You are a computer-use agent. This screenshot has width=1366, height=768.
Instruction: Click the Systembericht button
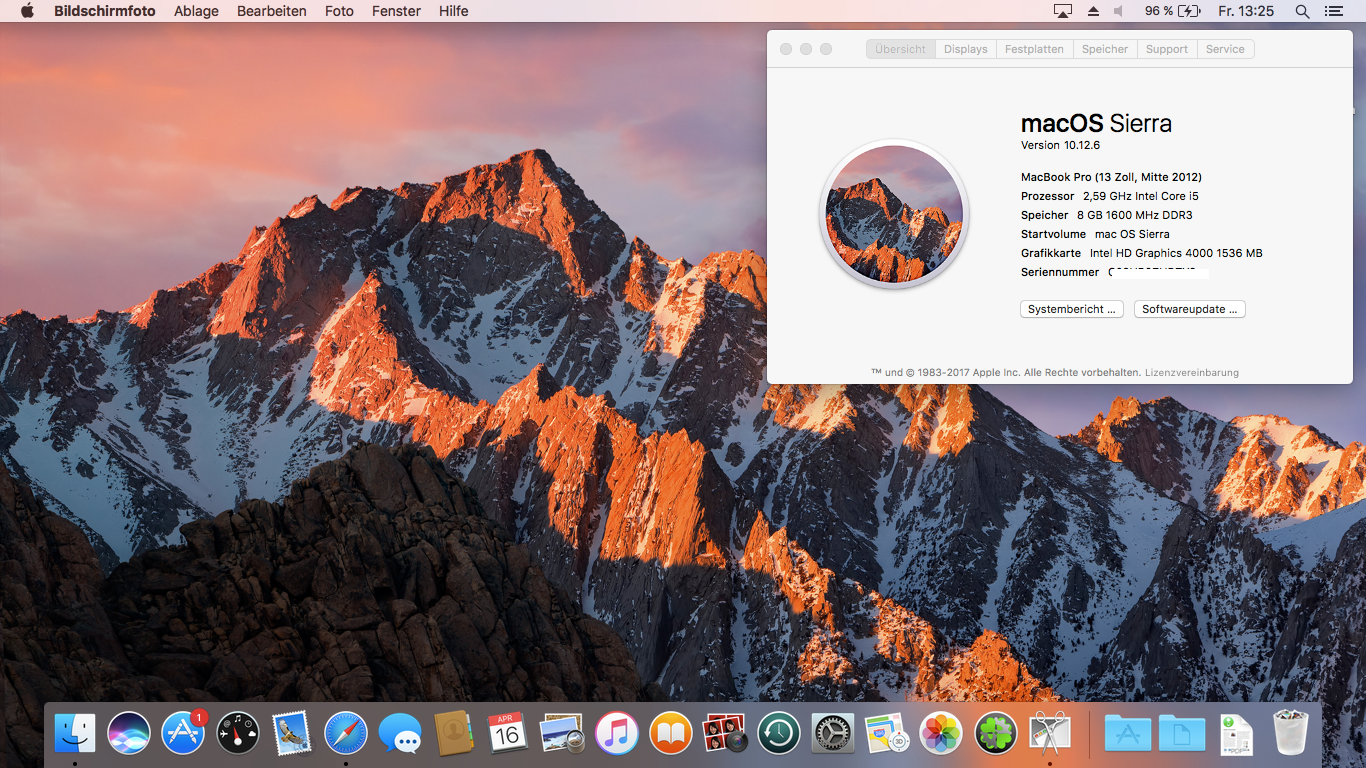(x=1071, y=309)
